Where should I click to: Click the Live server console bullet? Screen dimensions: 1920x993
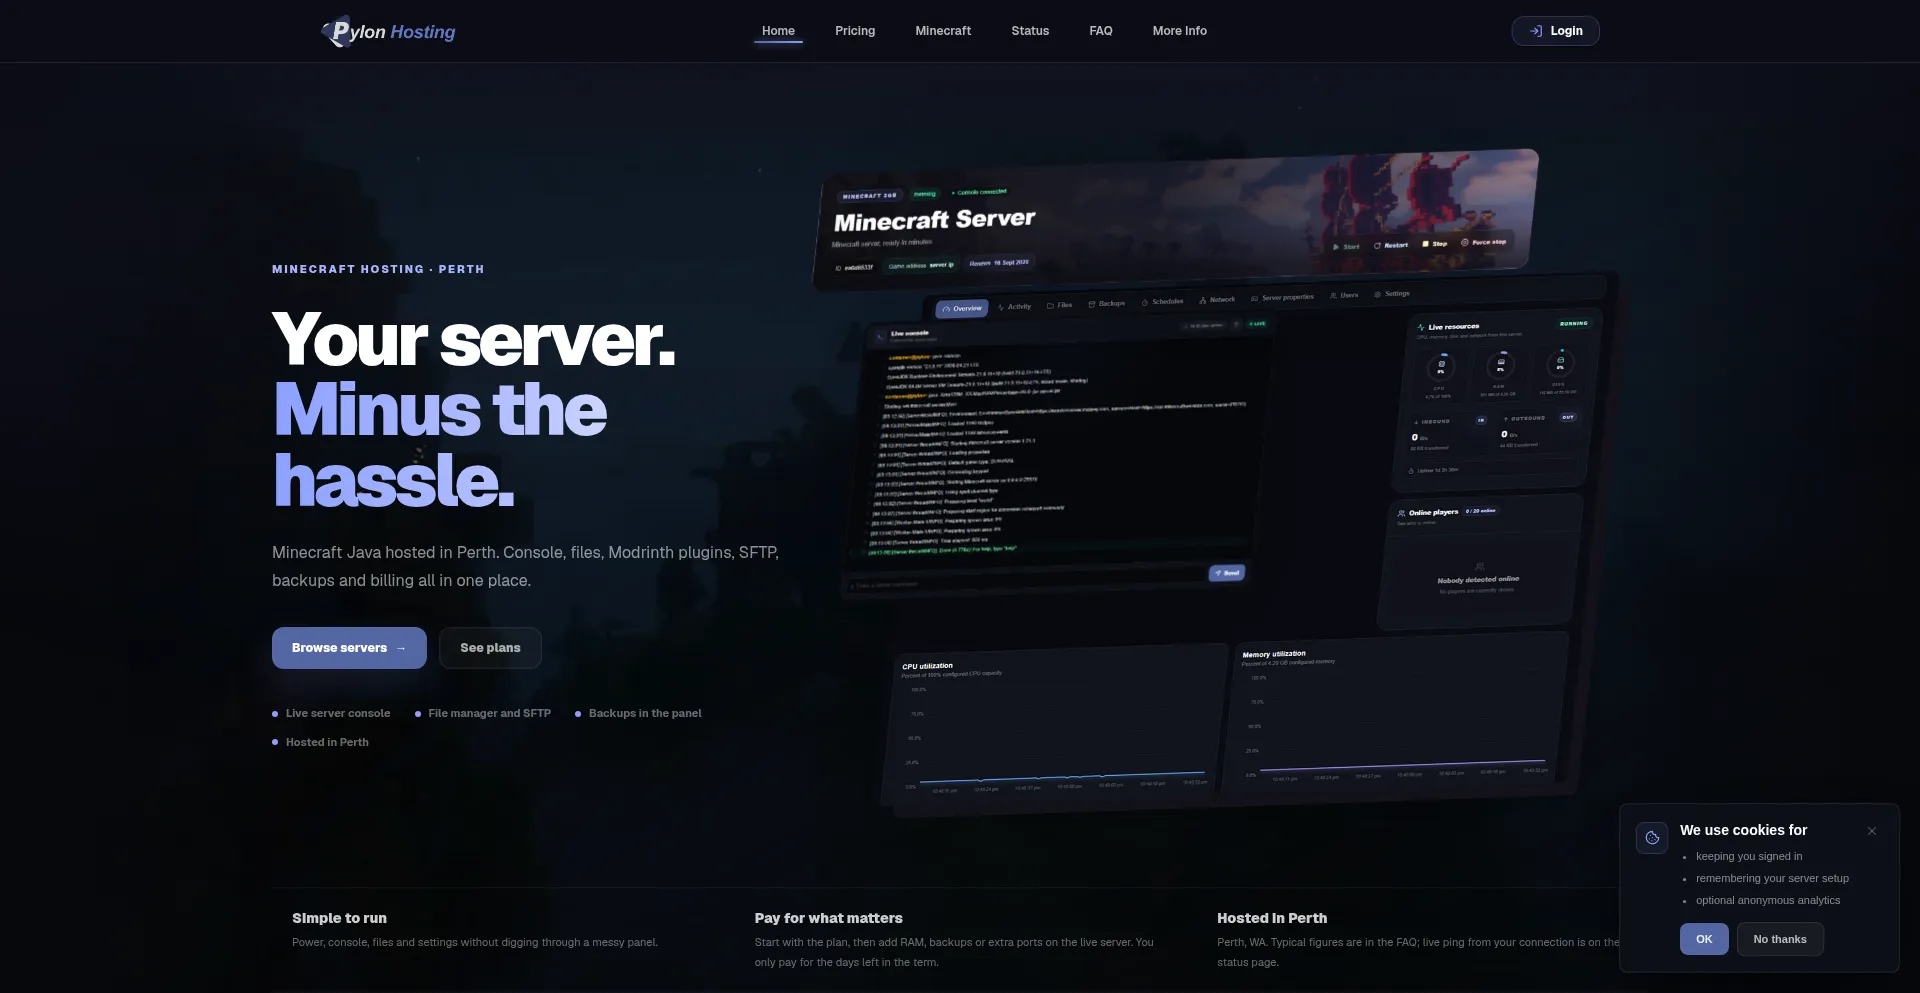tap(331, 713)
